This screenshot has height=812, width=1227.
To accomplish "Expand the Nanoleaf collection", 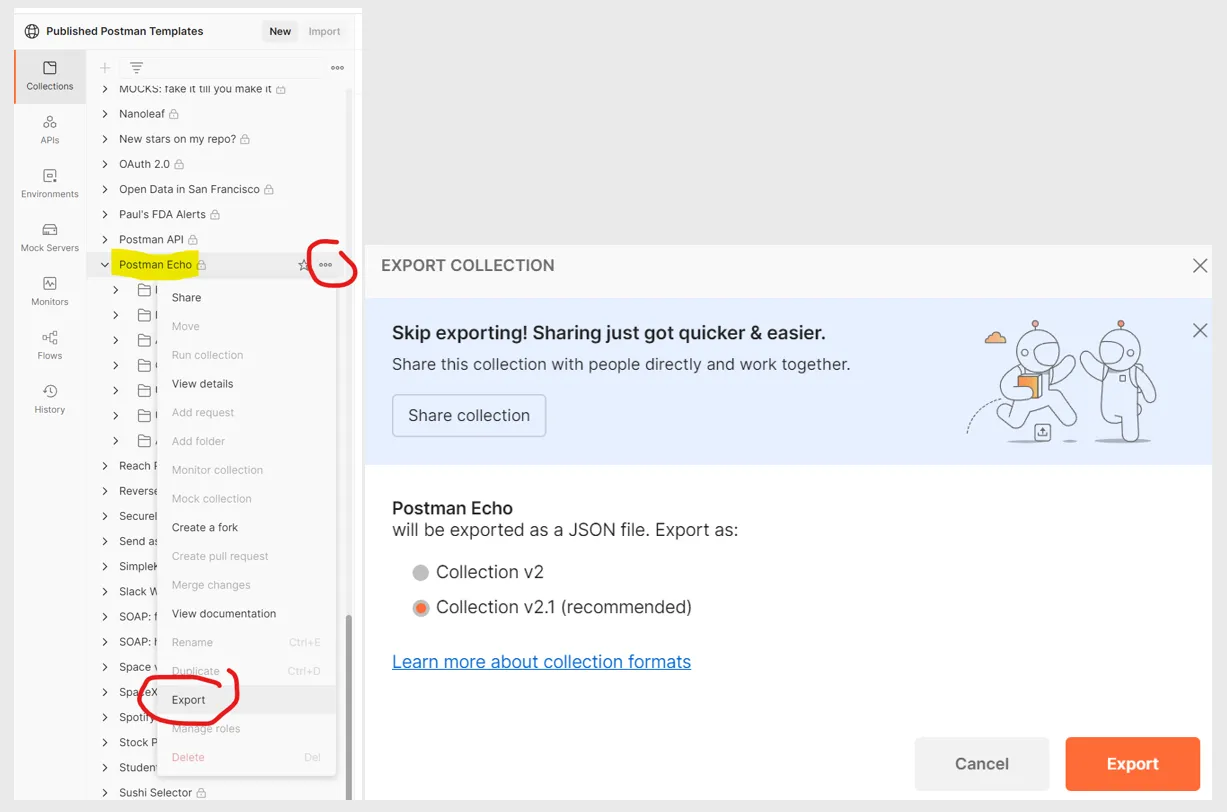I will click(105, 114).
